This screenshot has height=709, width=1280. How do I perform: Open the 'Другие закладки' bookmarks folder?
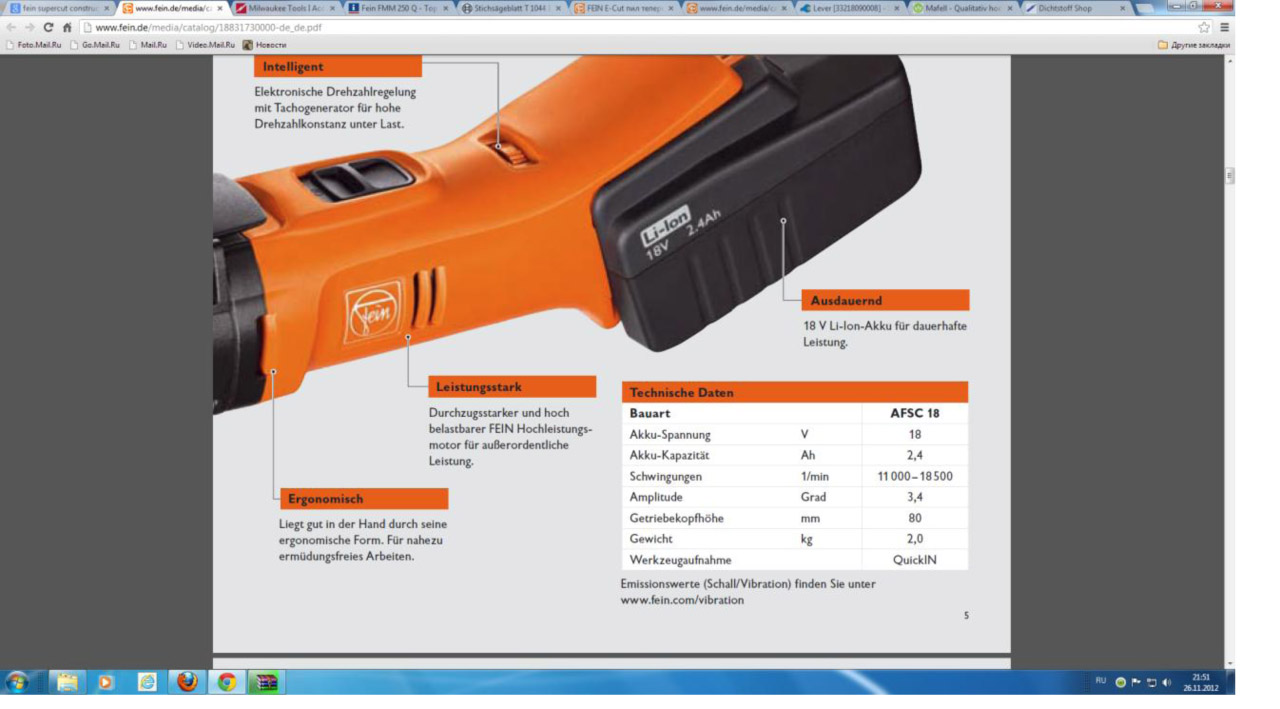(1194, 45)
